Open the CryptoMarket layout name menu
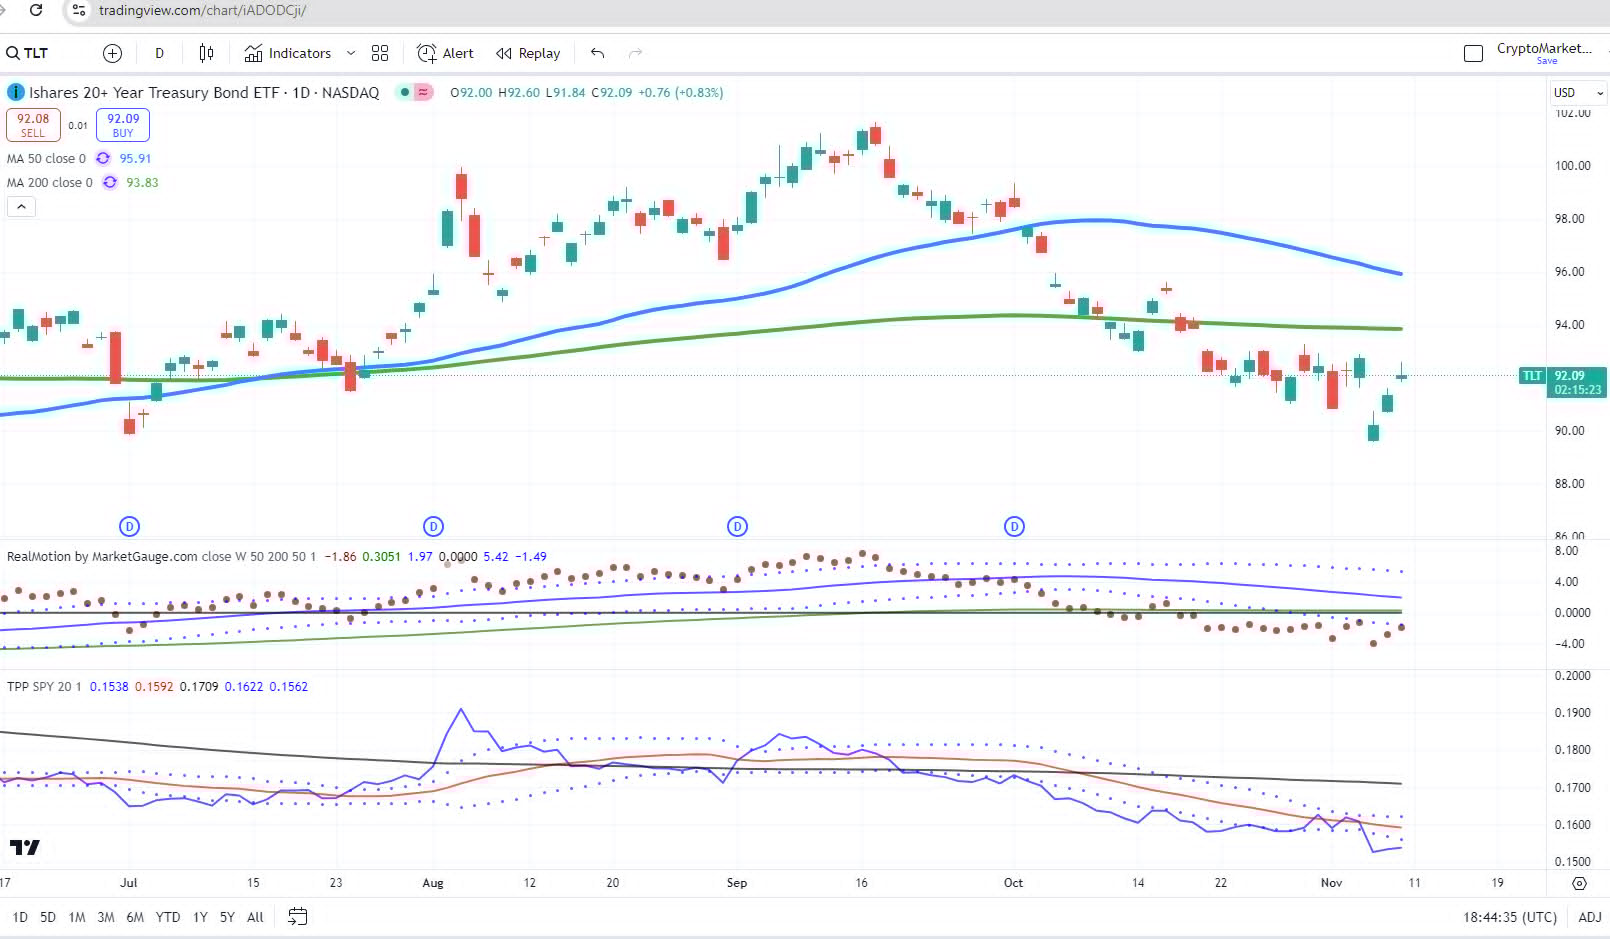 coord(1544,48)
